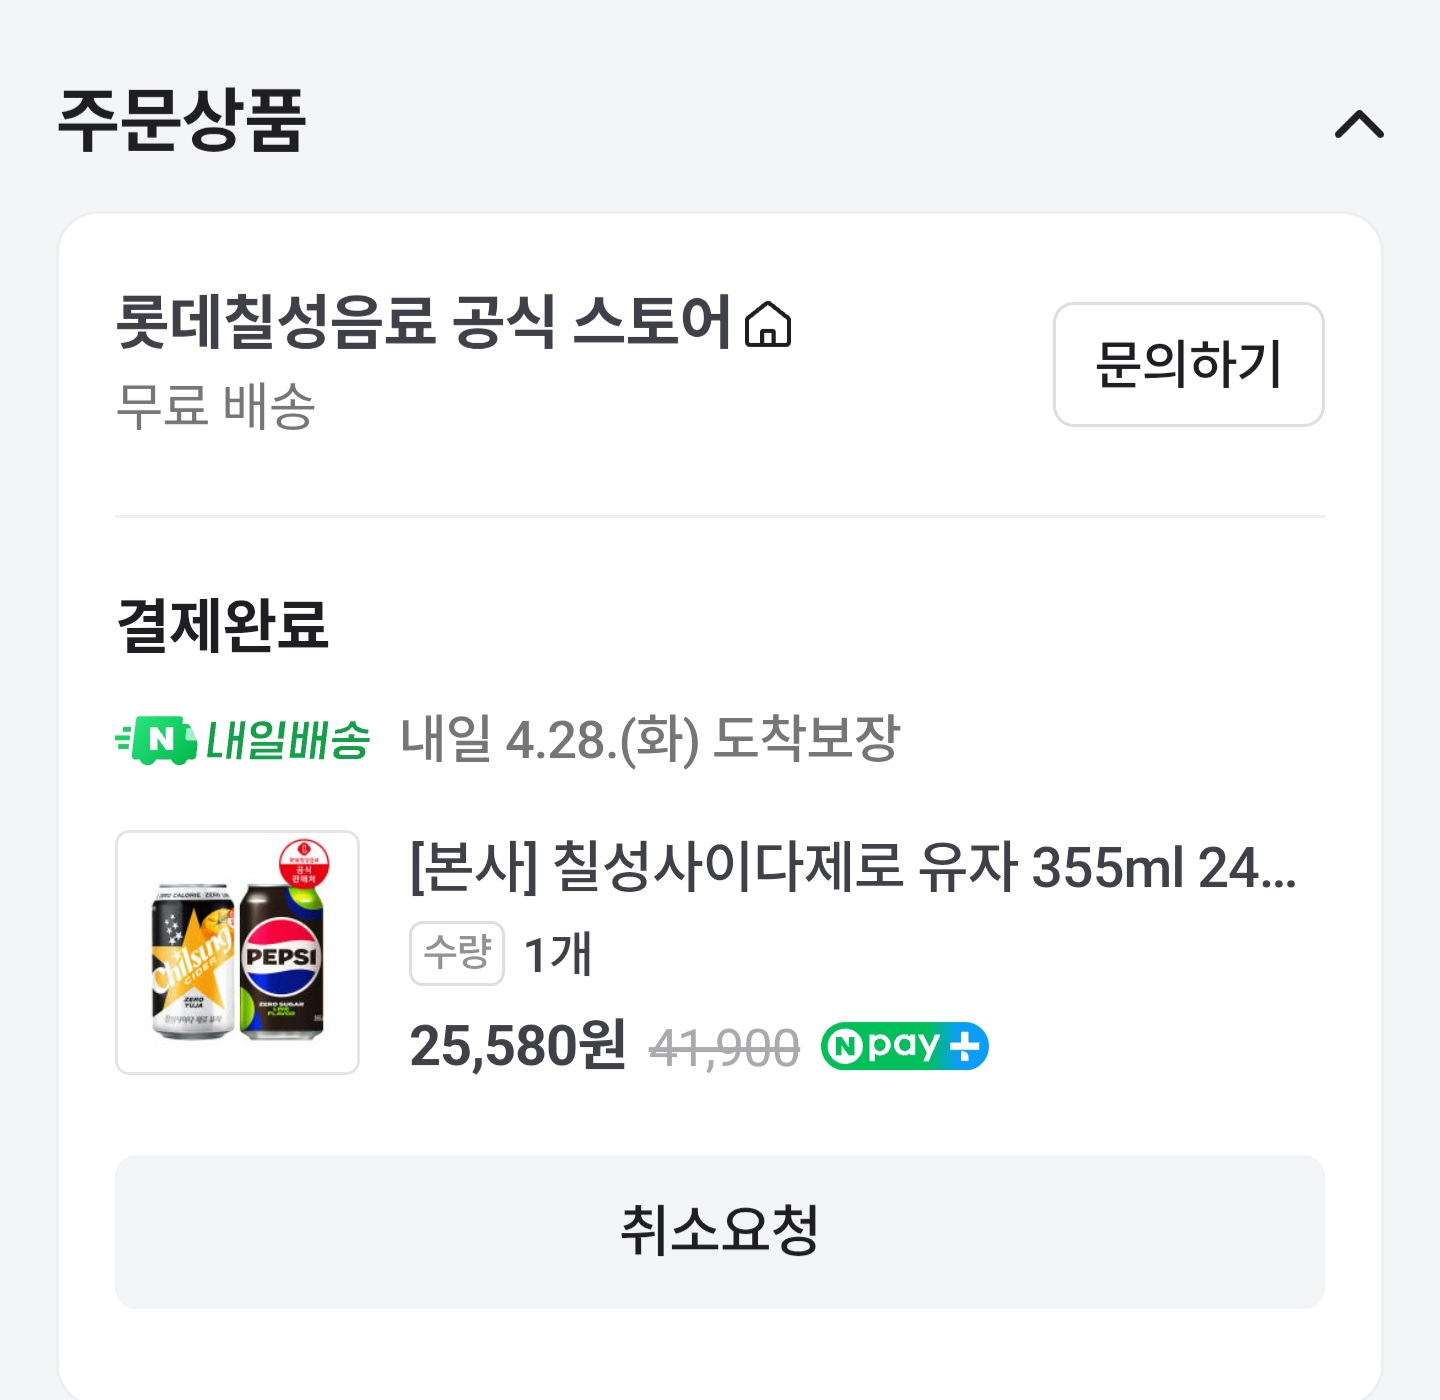This screenshot has width=1440, height=1400.
Task: Tap the 25,580원 price text
Action: coord(518,1046)
